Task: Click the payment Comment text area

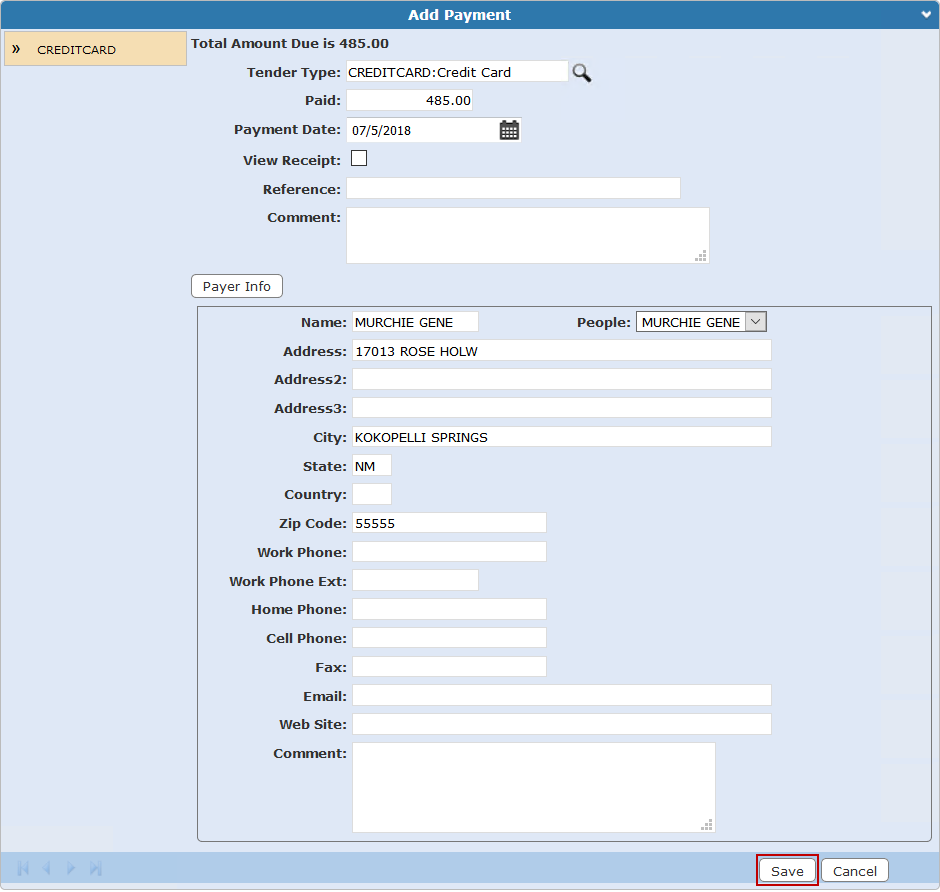Action: coord(527,235)
